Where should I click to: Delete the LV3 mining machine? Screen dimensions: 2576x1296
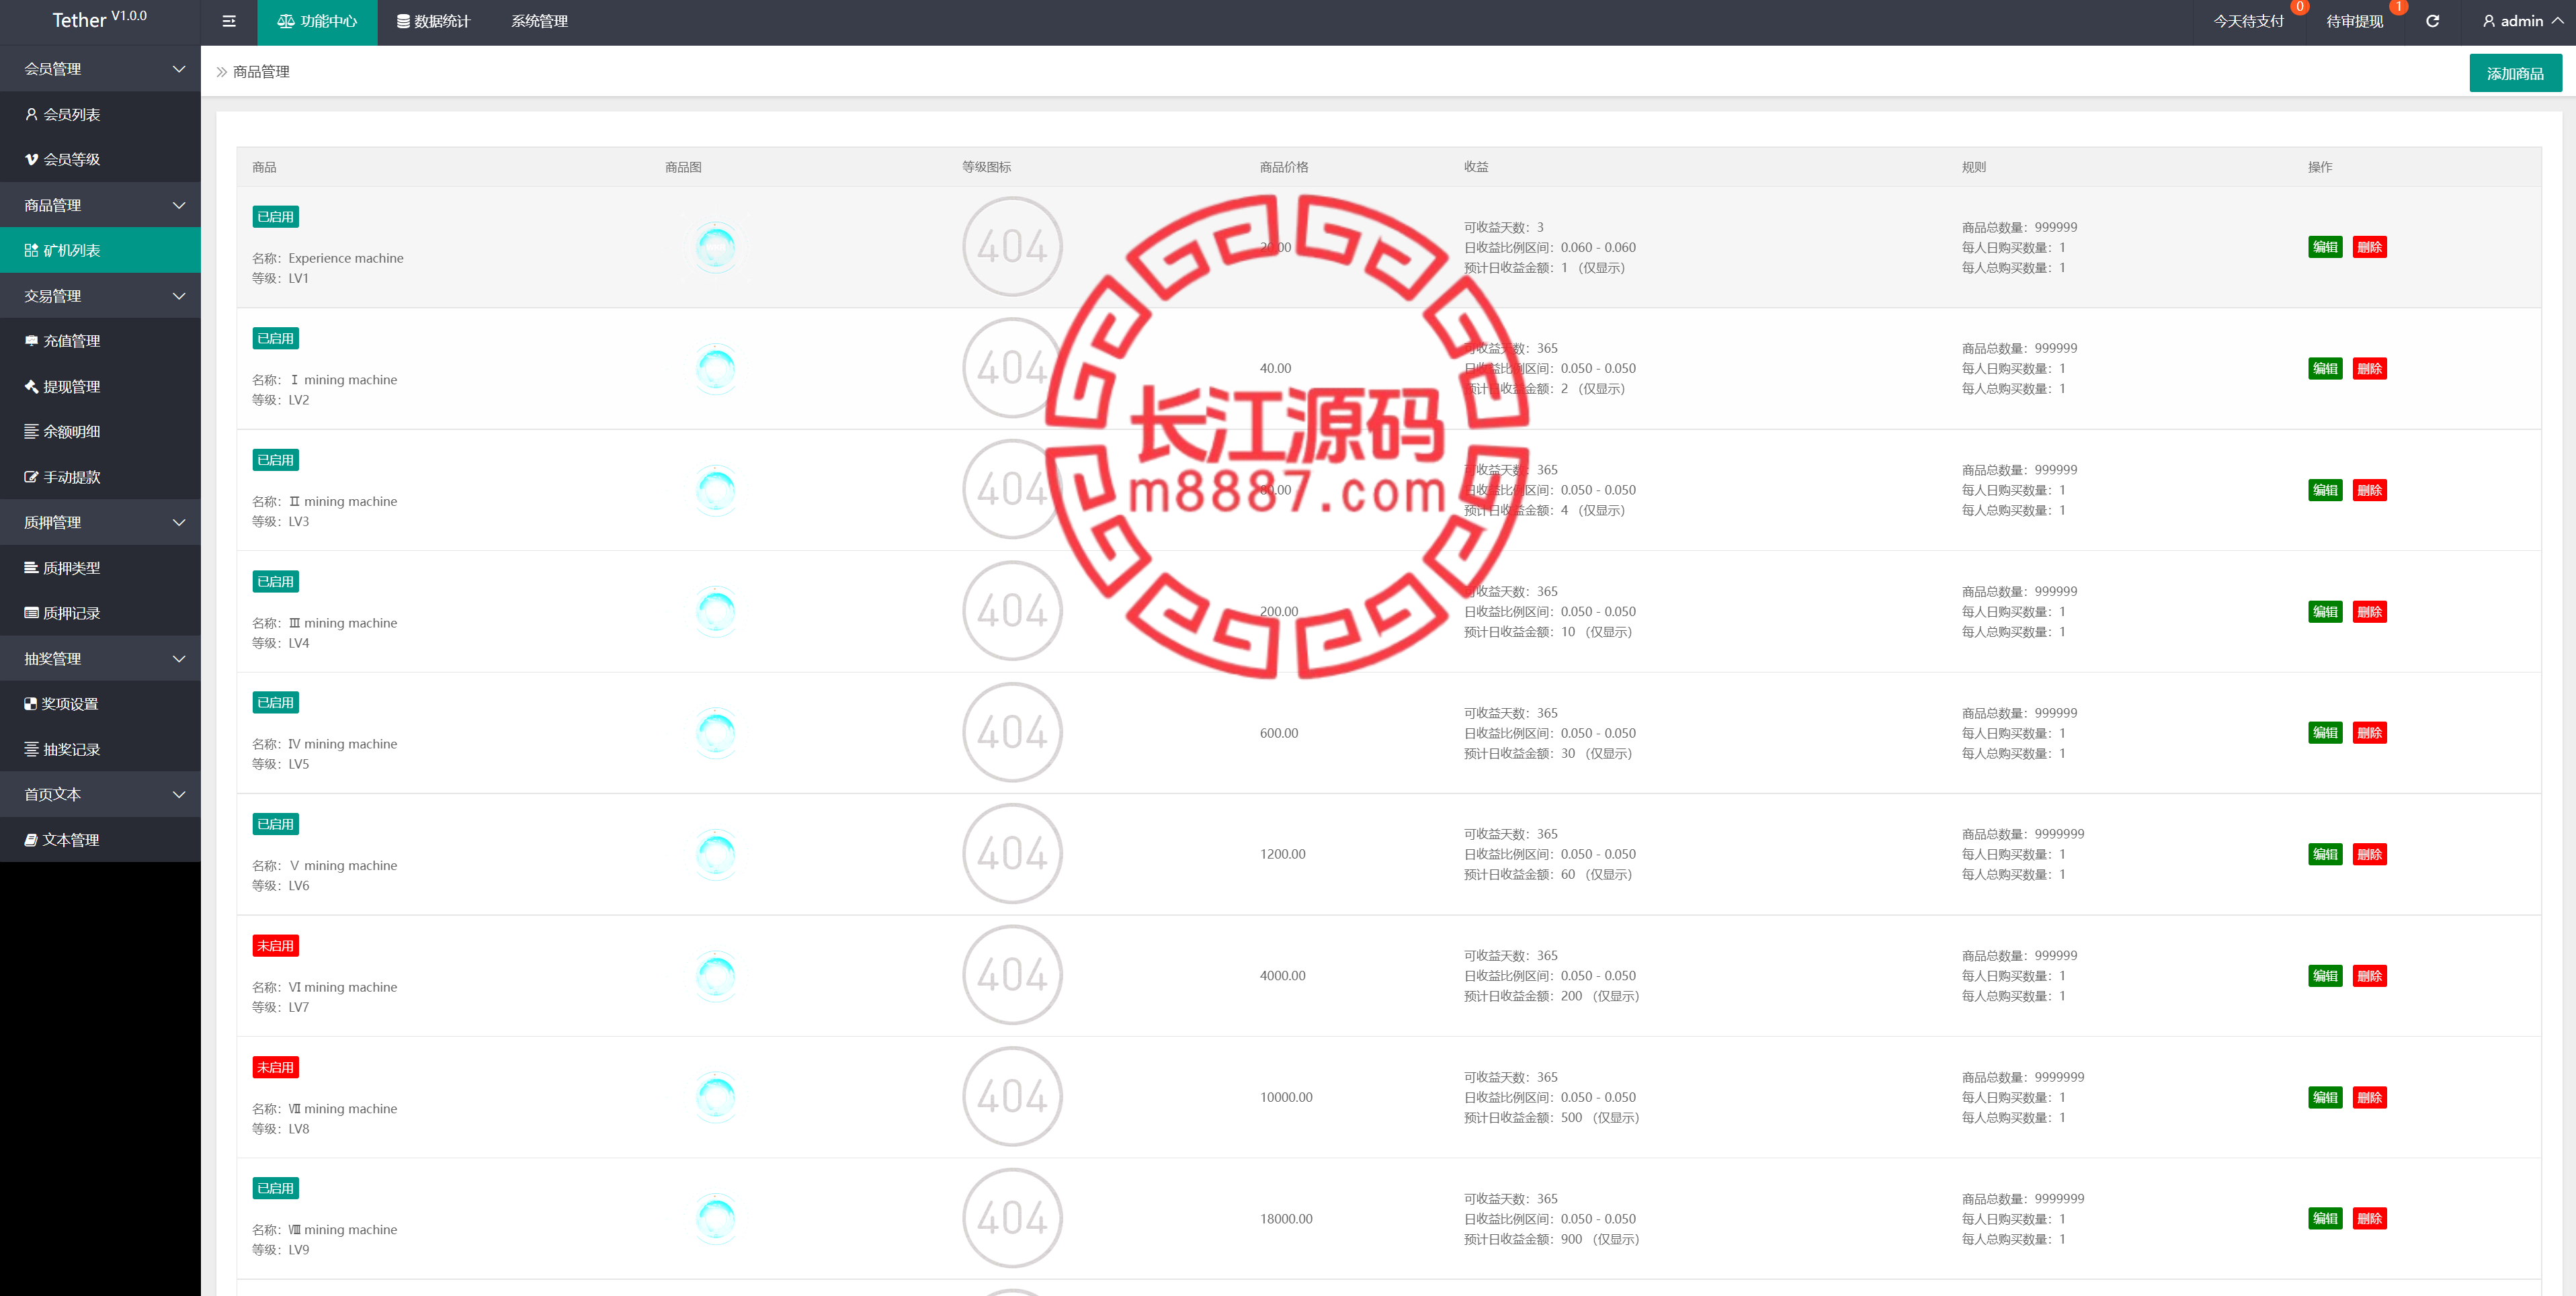pyautogui.click(x=2369, y=490)
